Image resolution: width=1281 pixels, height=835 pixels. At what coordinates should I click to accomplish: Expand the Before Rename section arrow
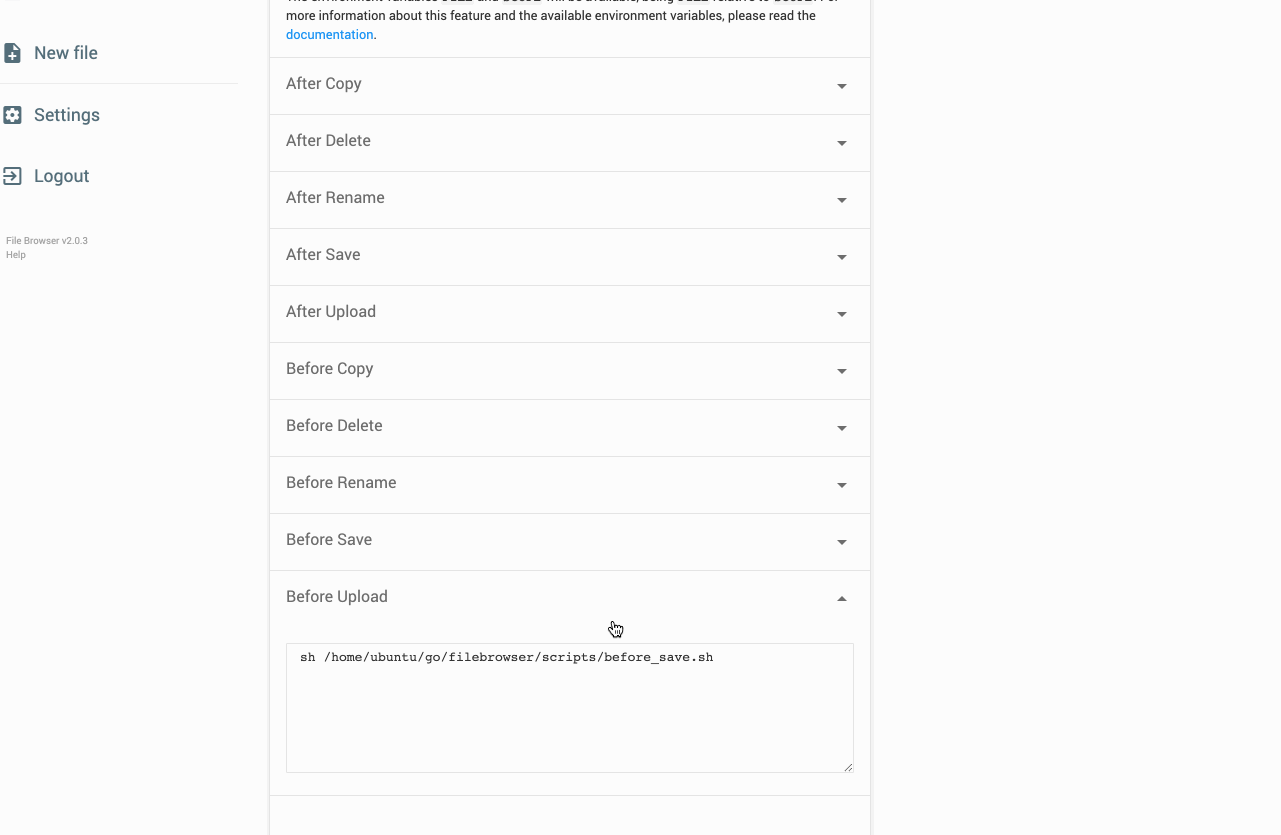point(842,485)
